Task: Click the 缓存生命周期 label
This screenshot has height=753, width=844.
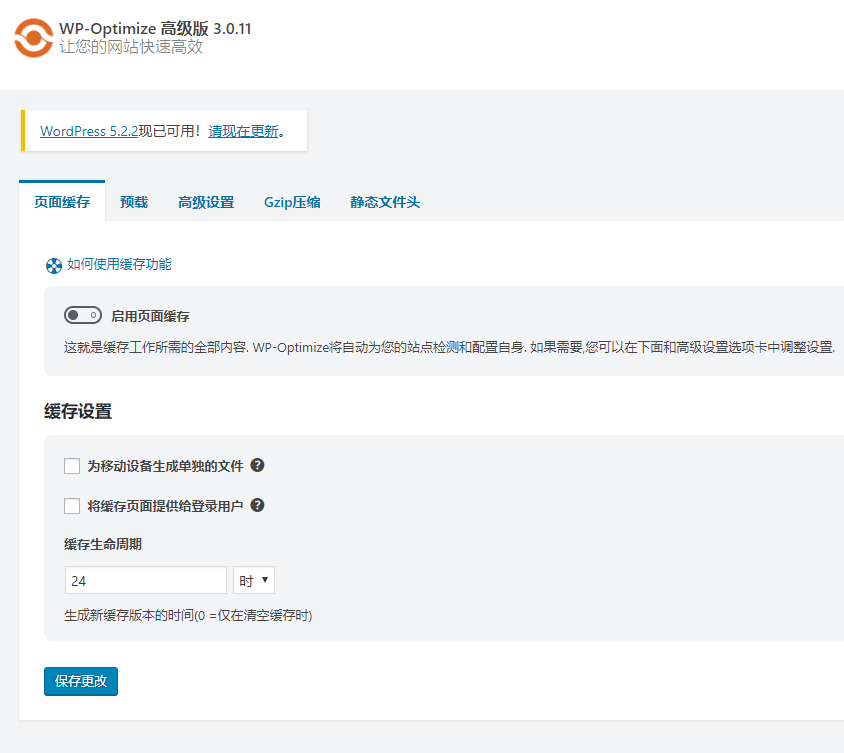Action: coord(103,544)
